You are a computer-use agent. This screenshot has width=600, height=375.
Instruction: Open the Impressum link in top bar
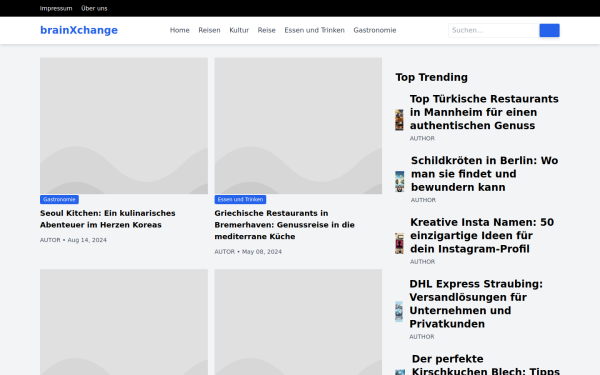pos(56,8)
